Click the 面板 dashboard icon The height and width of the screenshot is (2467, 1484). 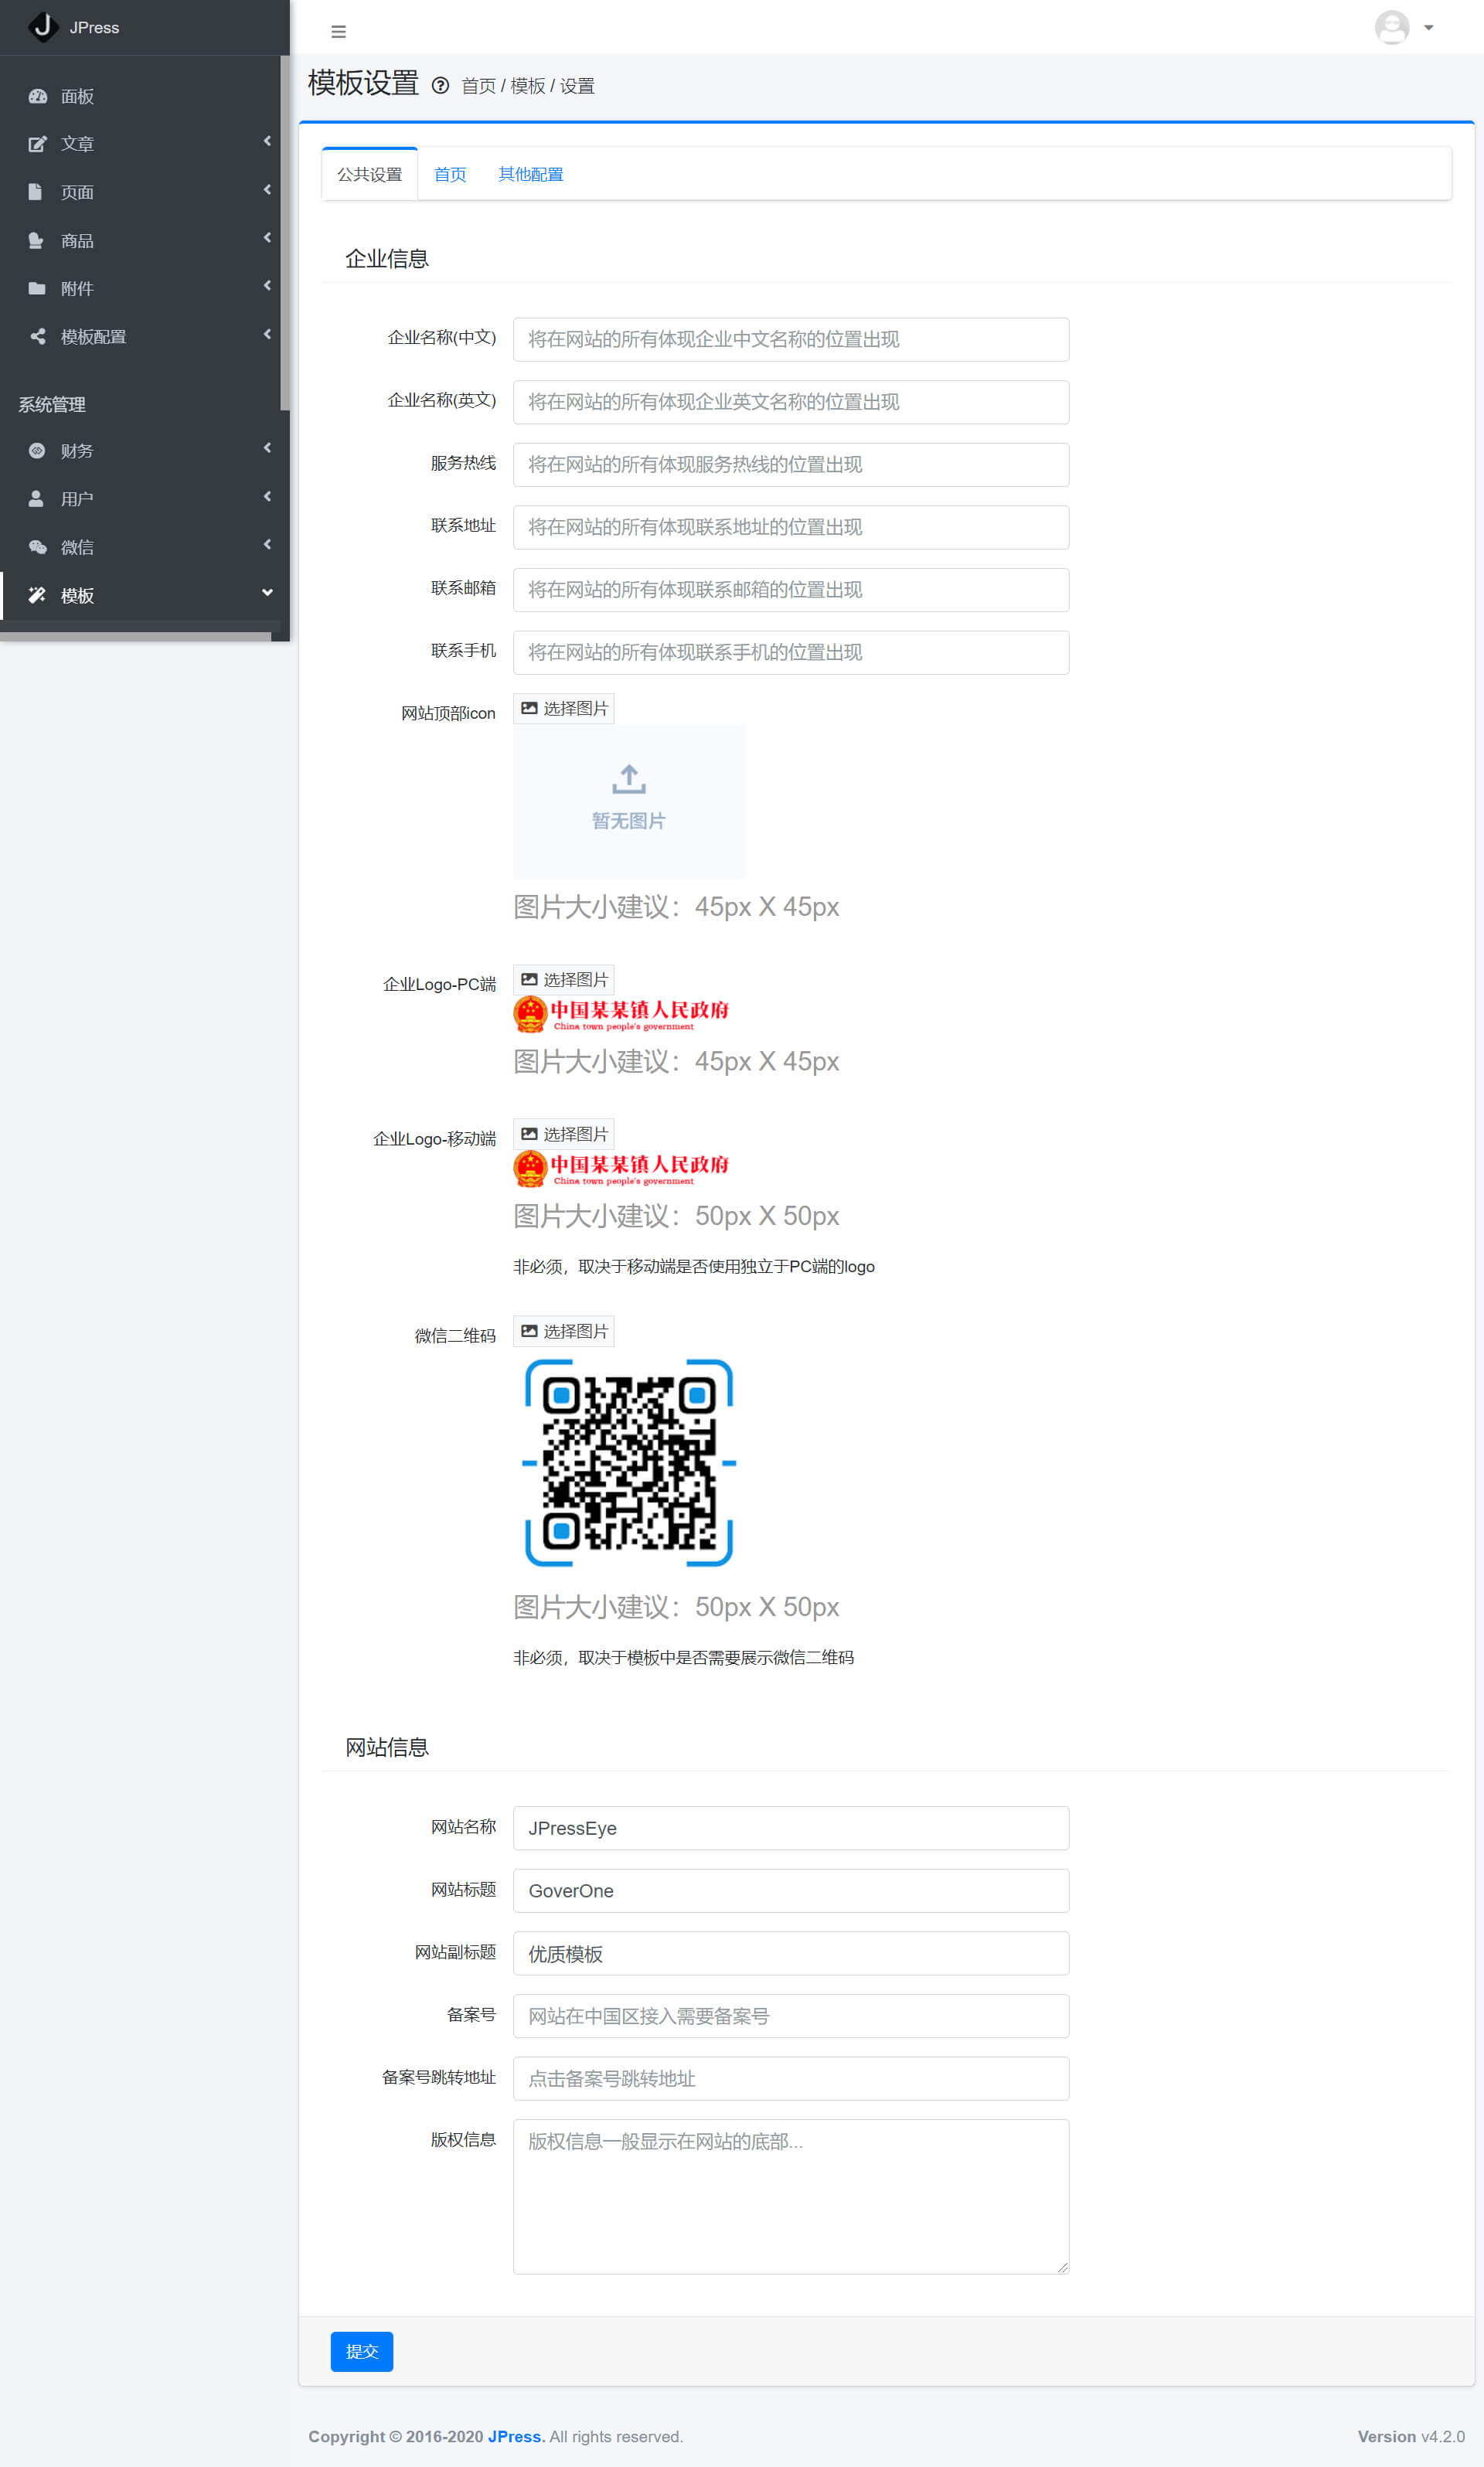click(38, 96)
